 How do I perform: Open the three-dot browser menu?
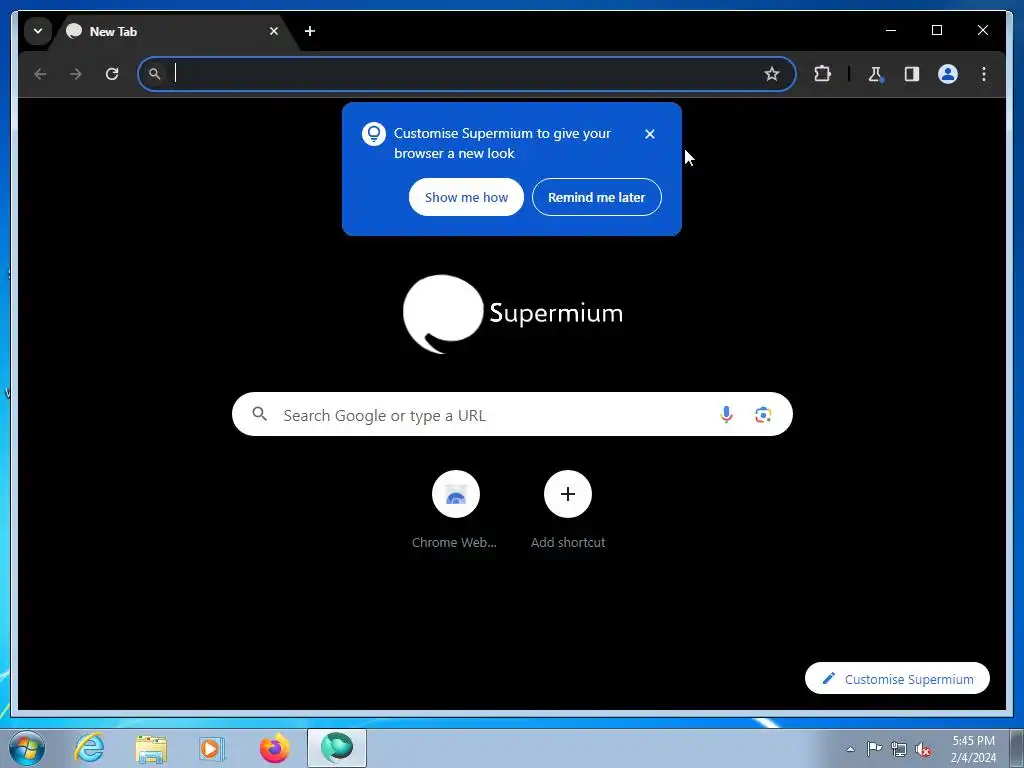point(984,74)
